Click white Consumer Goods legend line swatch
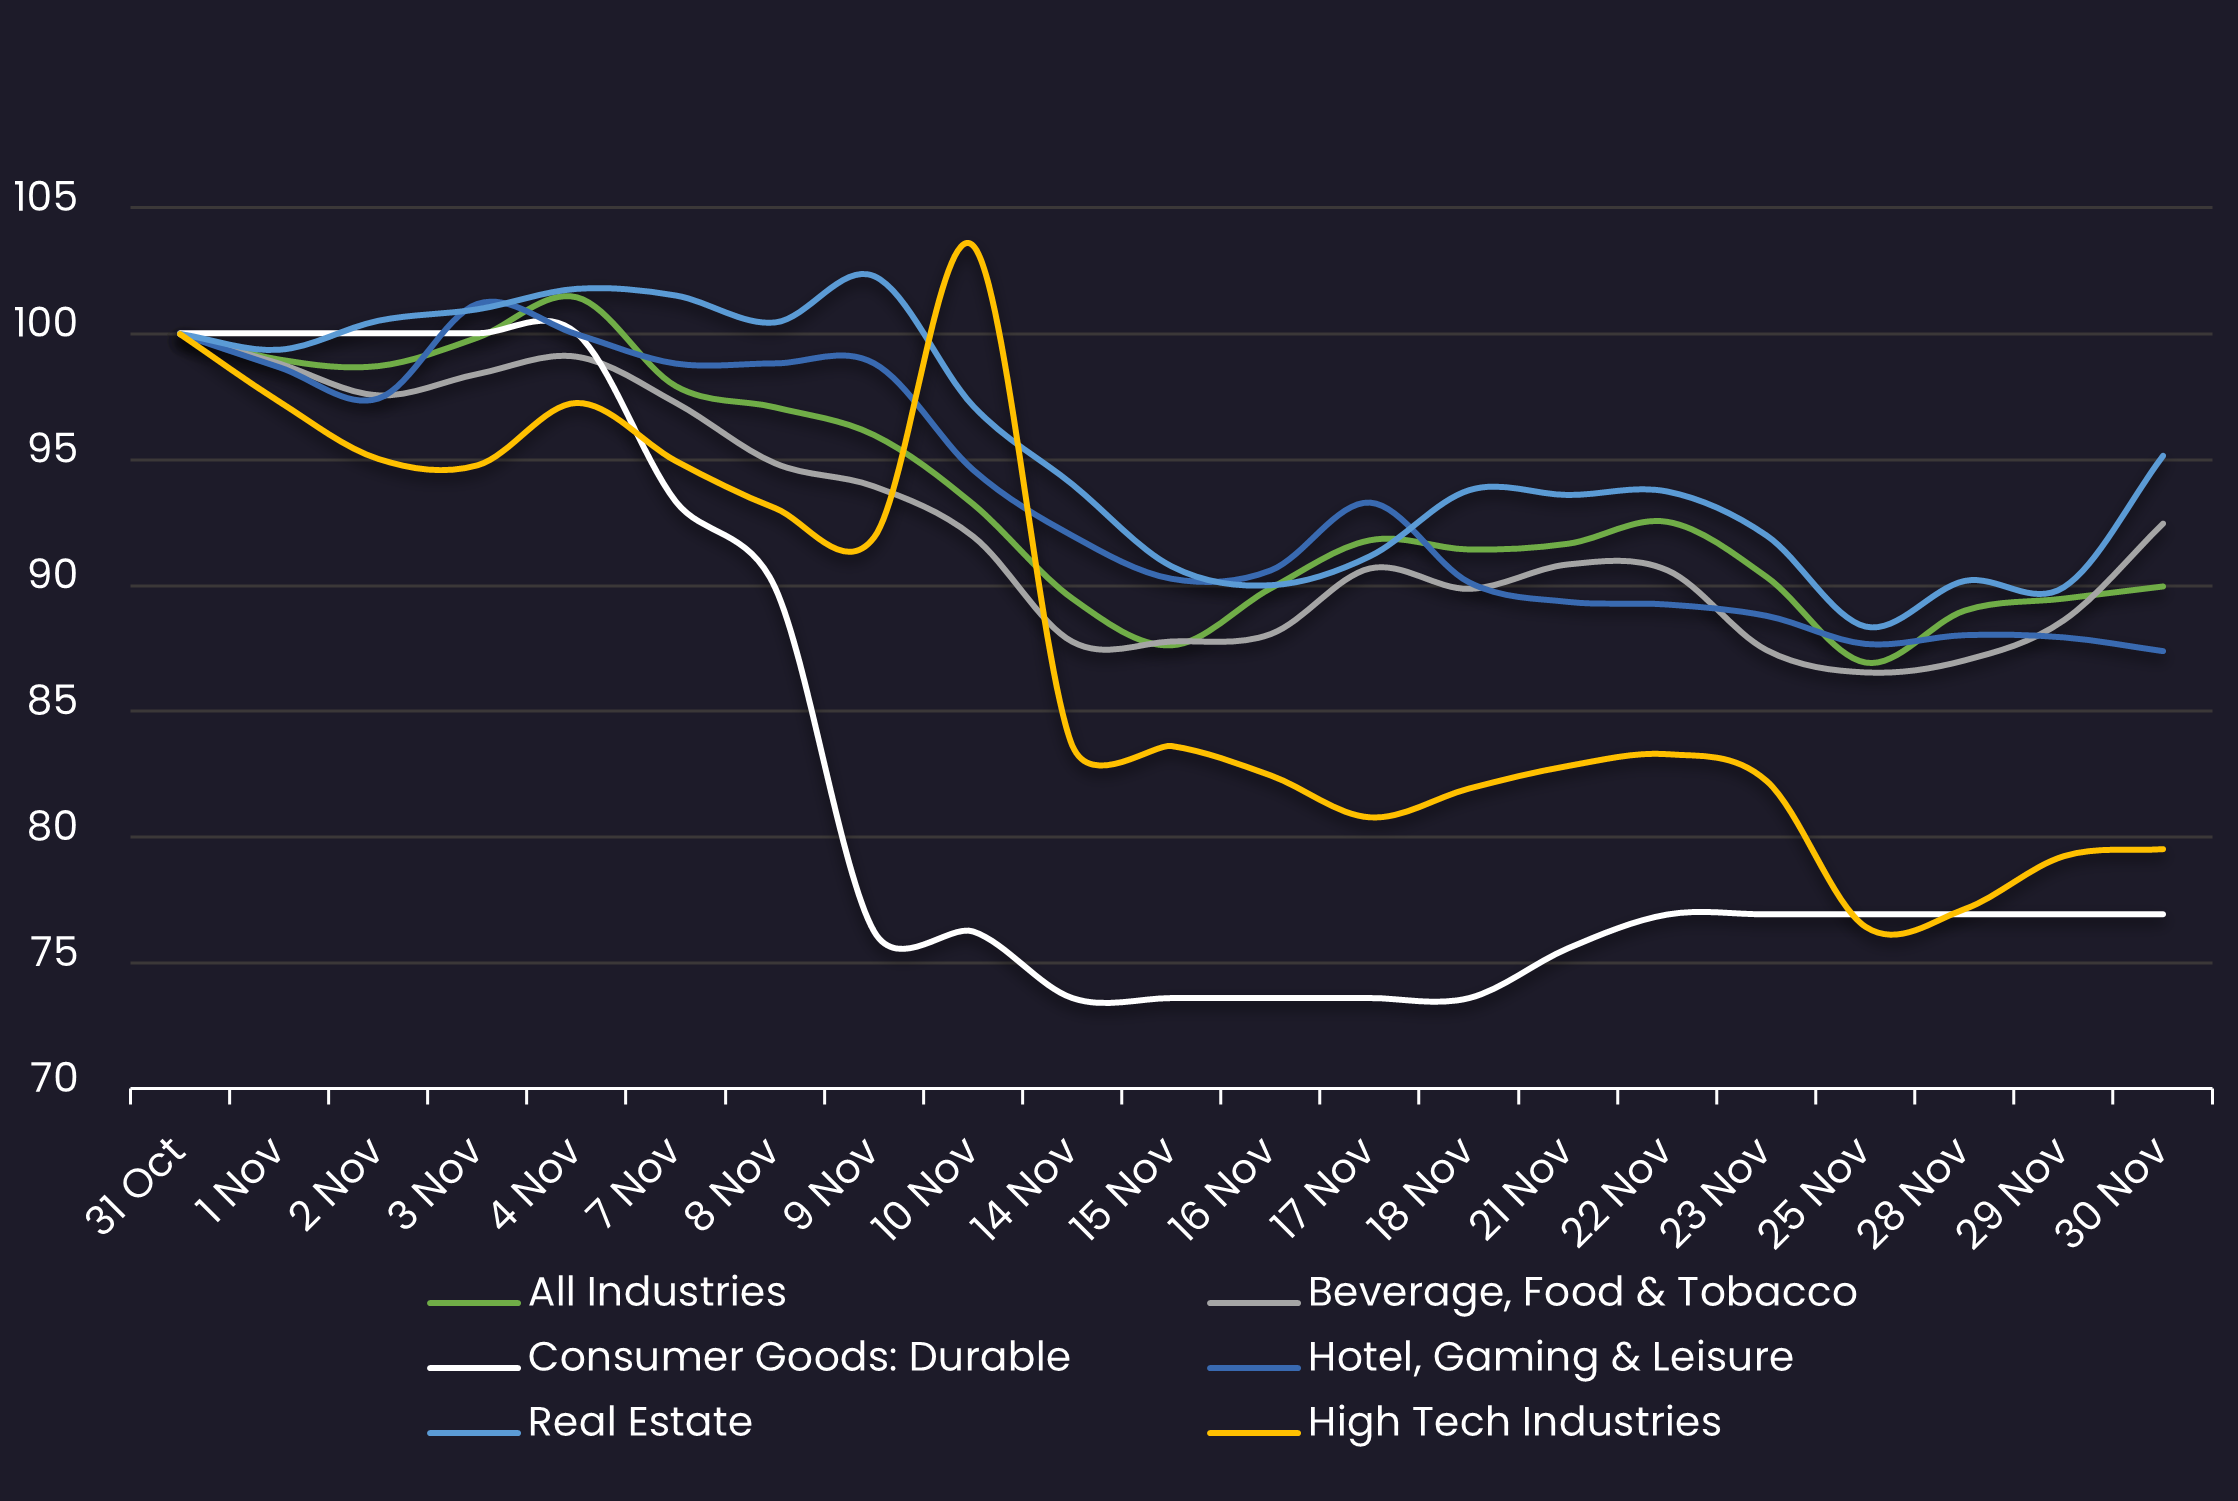Image resolution: width=2238 pixels, height=1501 pixels. click(473, 1368)
